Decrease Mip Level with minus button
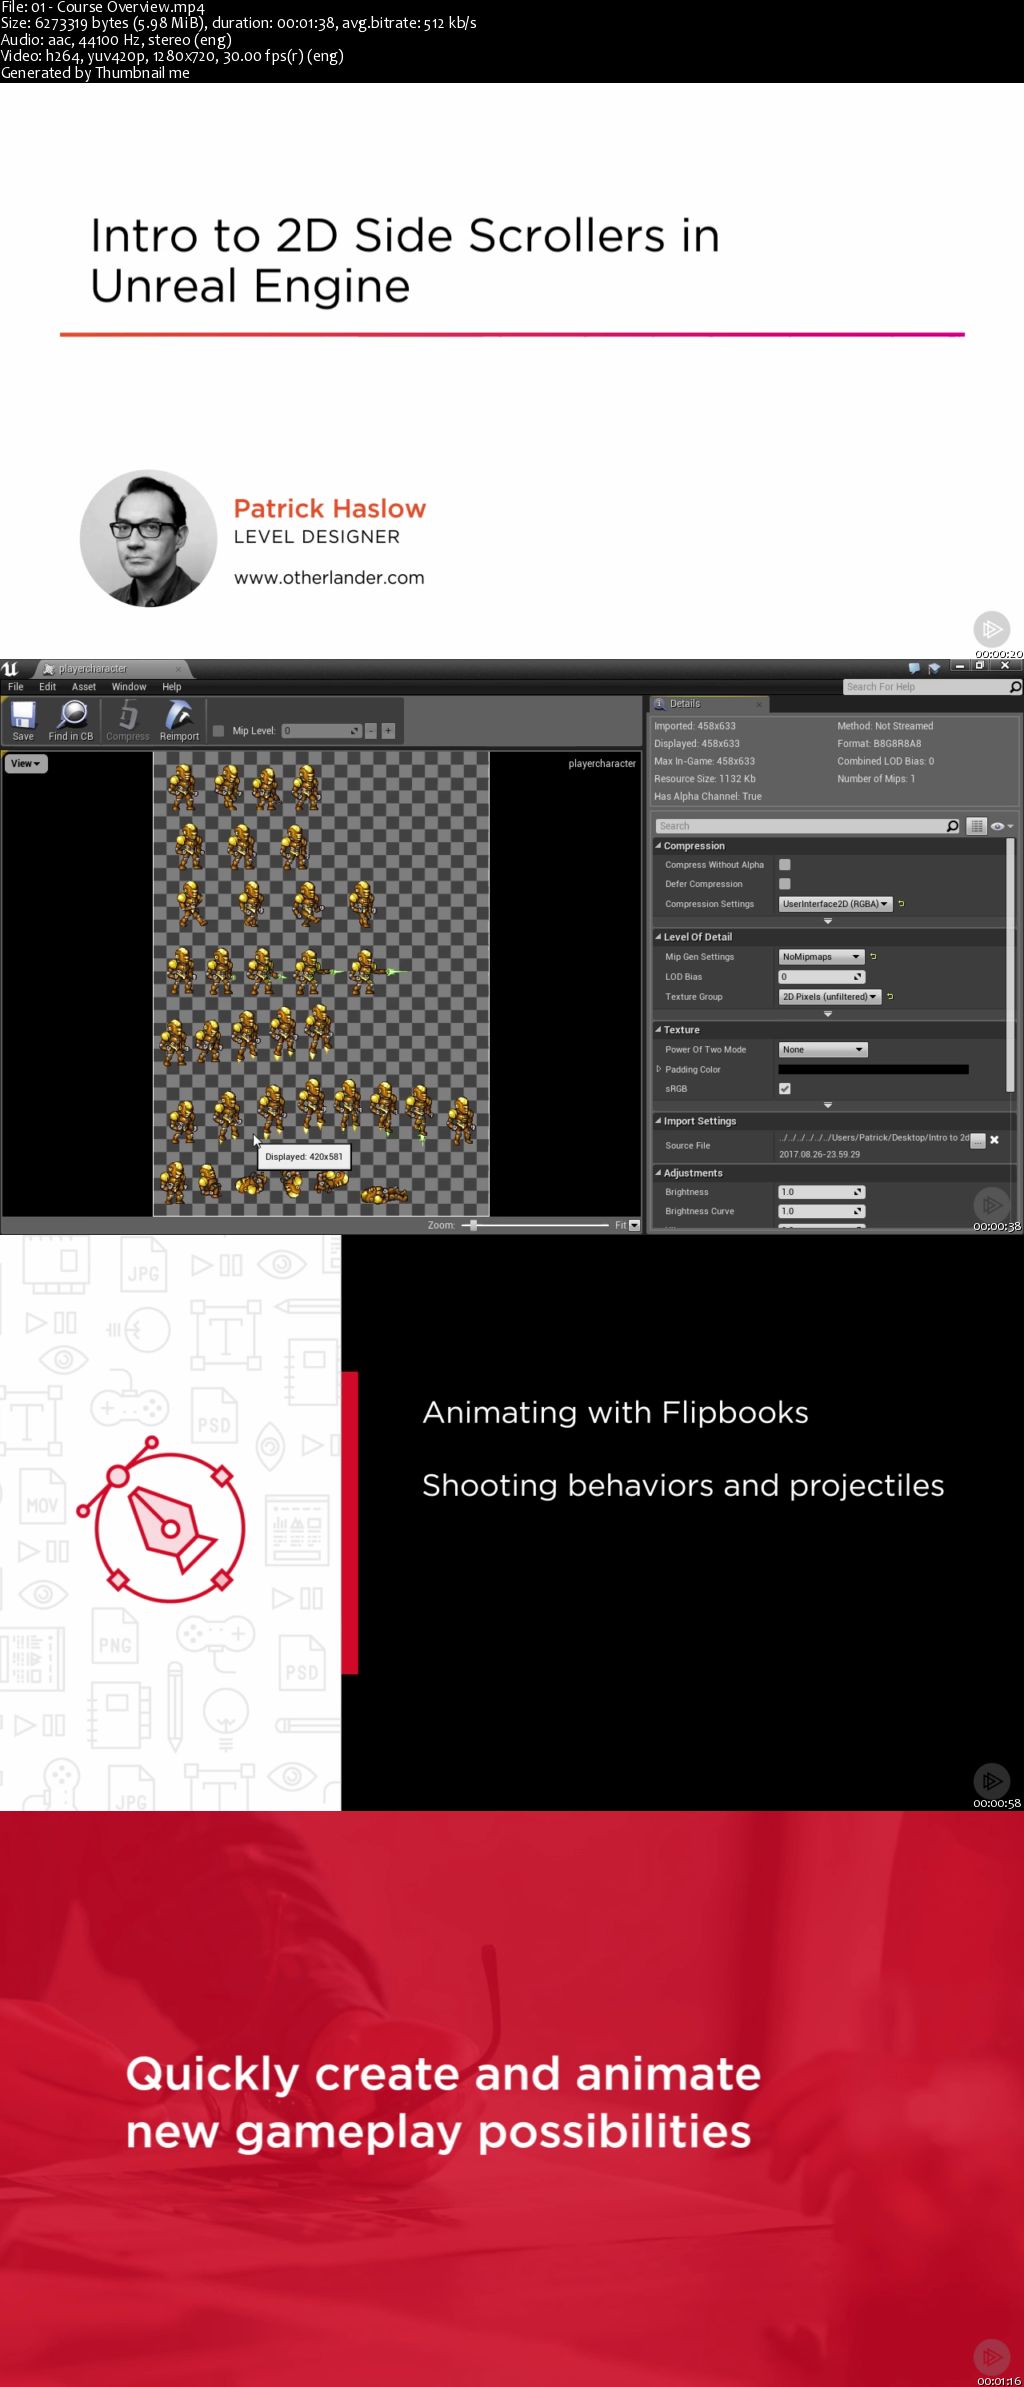 tap(371, 731)
